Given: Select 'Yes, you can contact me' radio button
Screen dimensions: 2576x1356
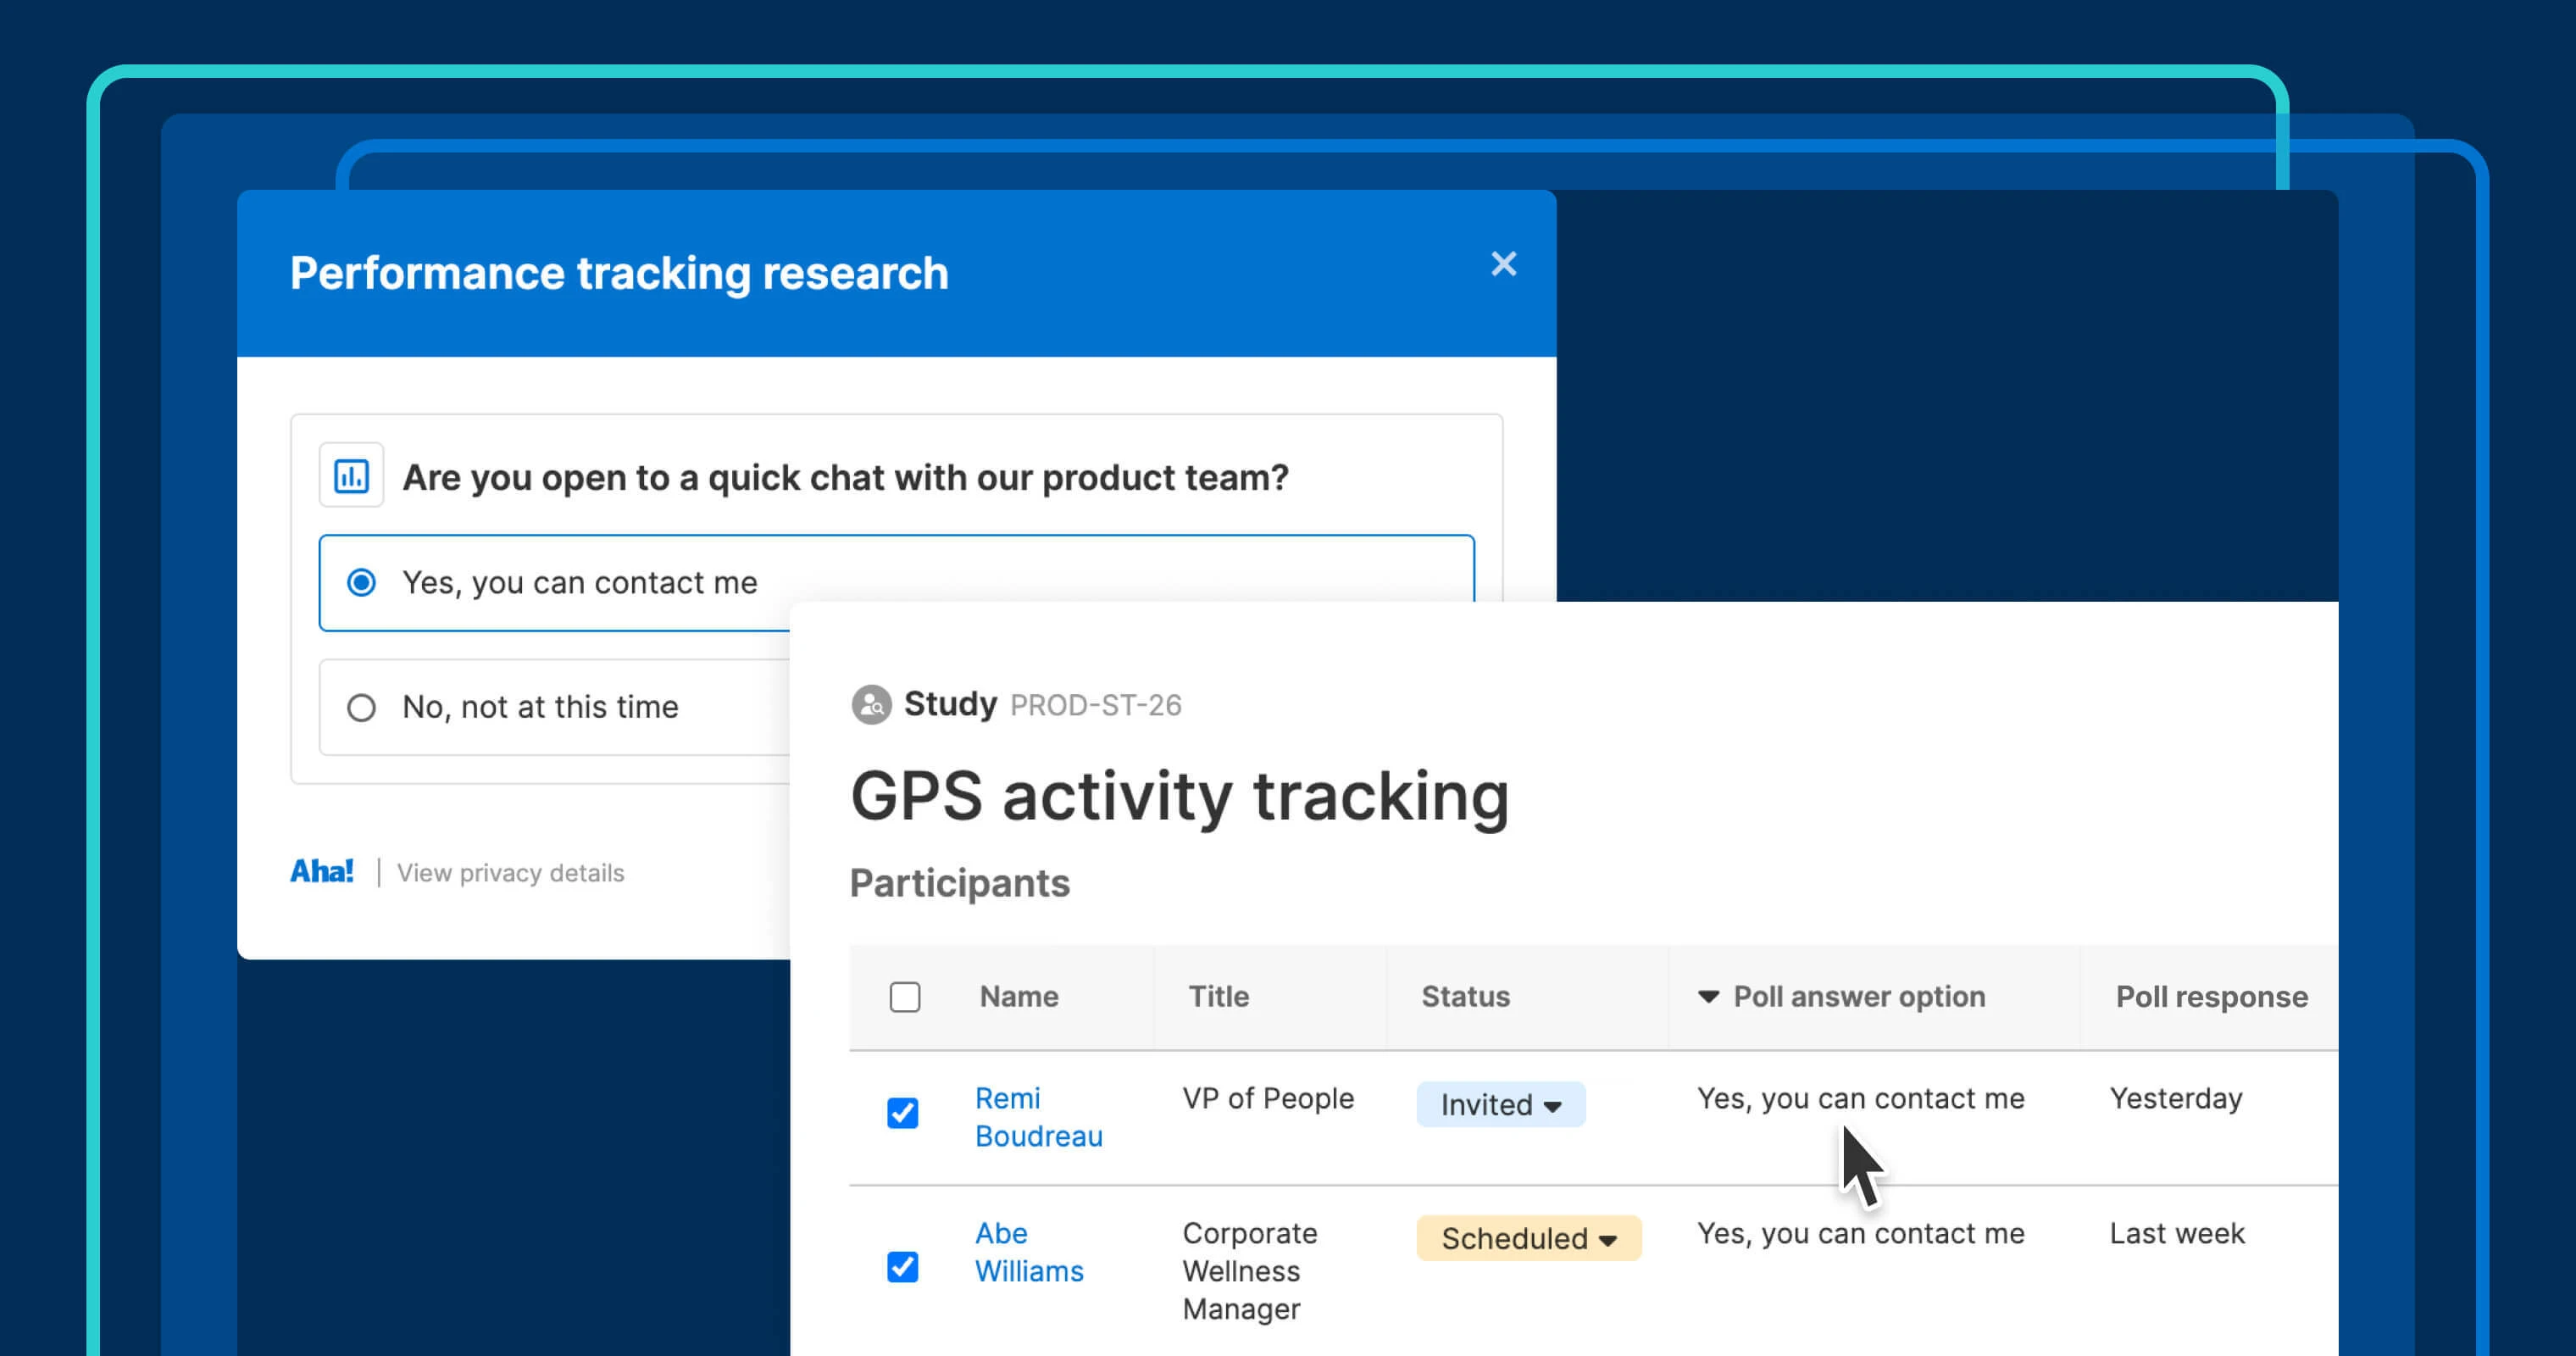Looking at the screenshot, I should (x=361, y=582).
